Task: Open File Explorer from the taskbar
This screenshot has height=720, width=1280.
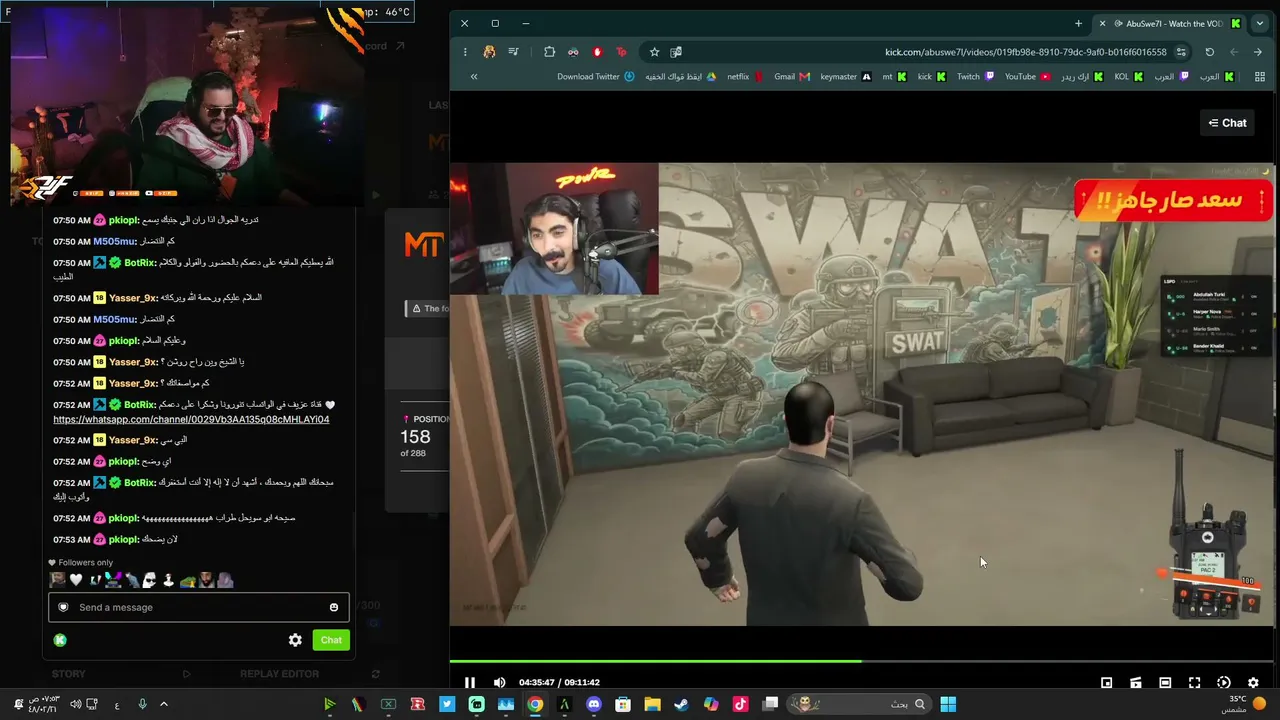Action: point(652,704)
